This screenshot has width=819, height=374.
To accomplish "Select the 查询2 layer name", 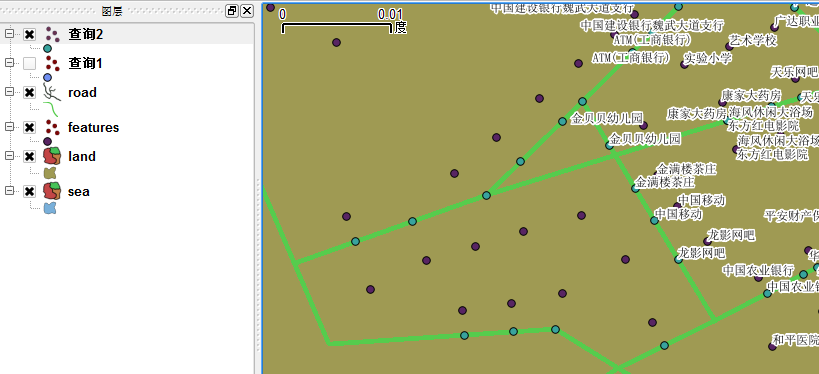I will 86,34.
